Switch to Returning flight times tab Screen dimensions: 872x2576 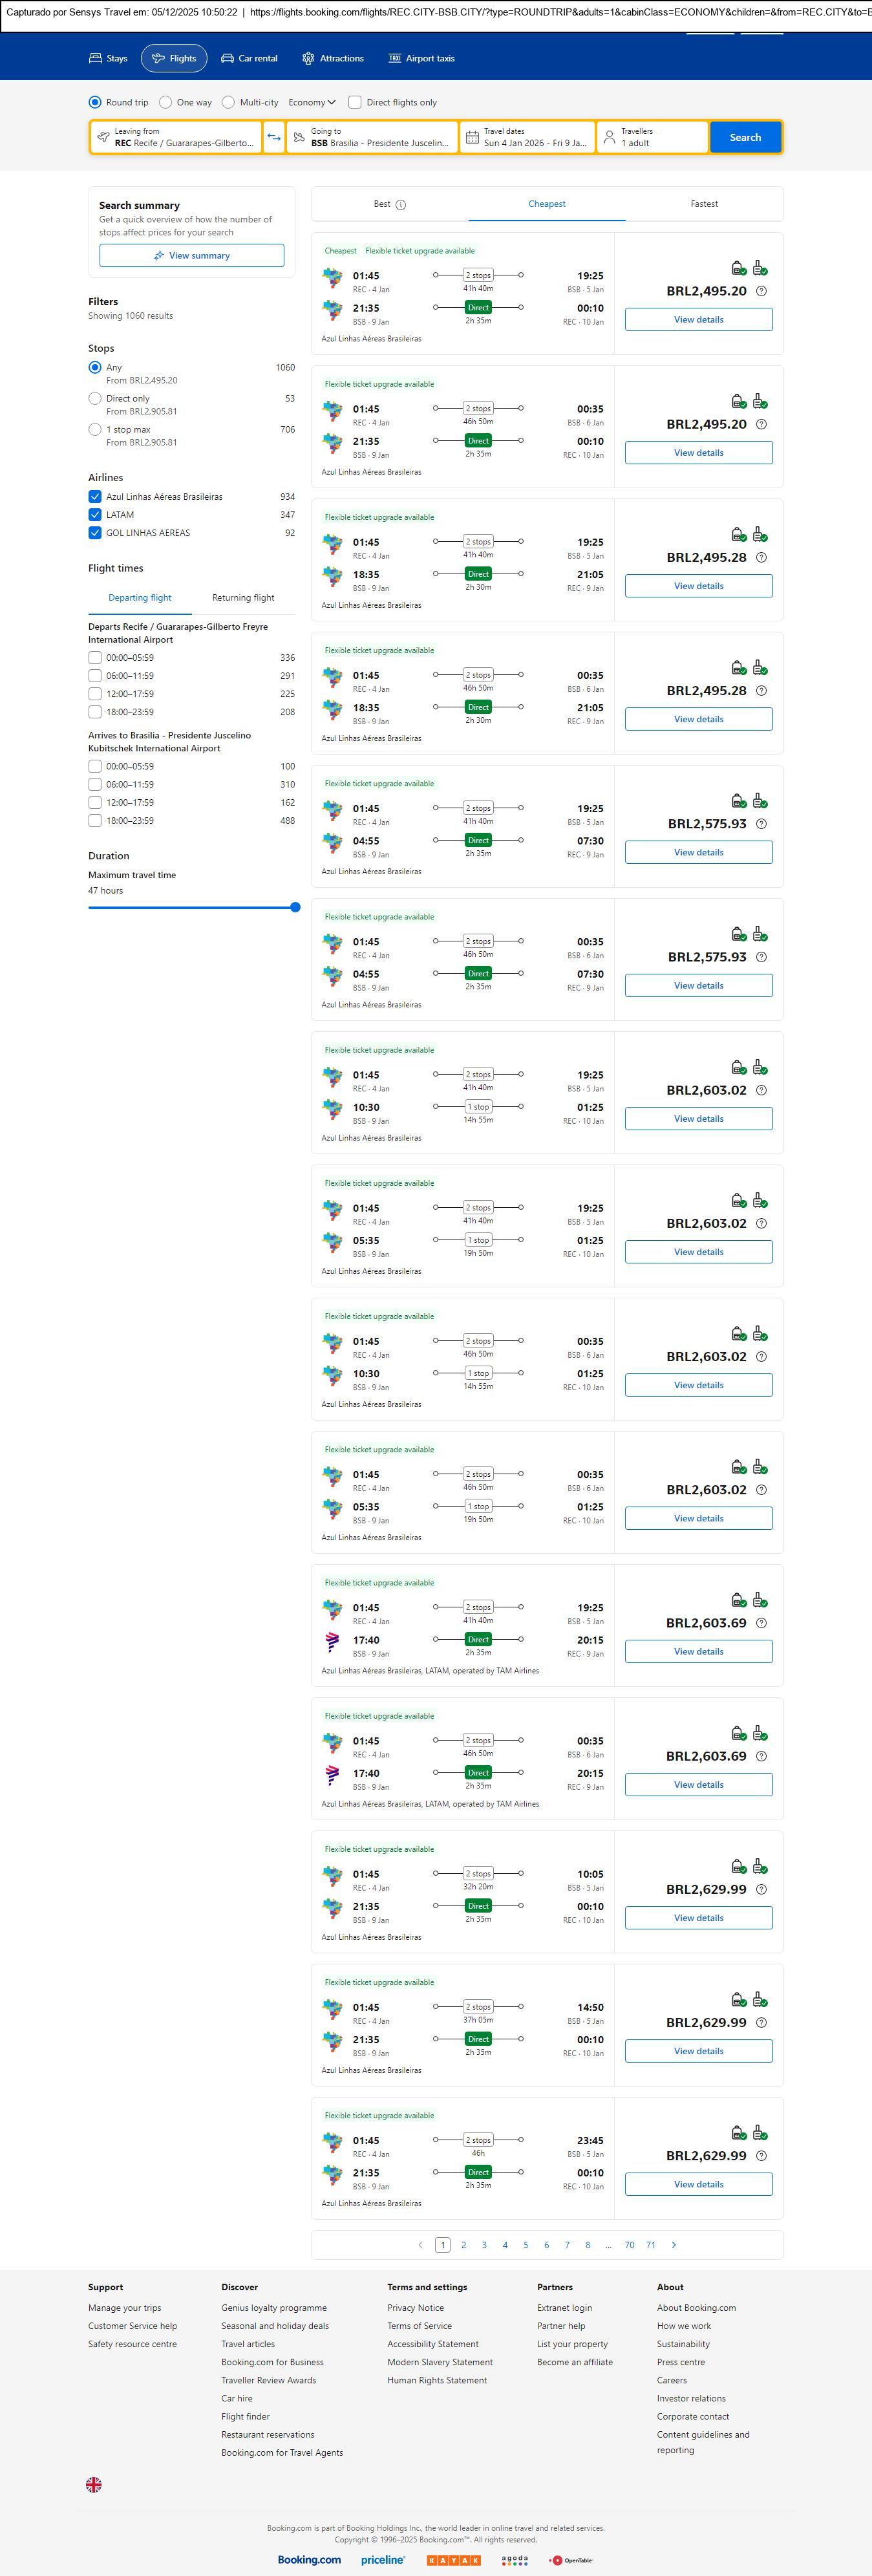pyautogui.click(x=243, y=598)
